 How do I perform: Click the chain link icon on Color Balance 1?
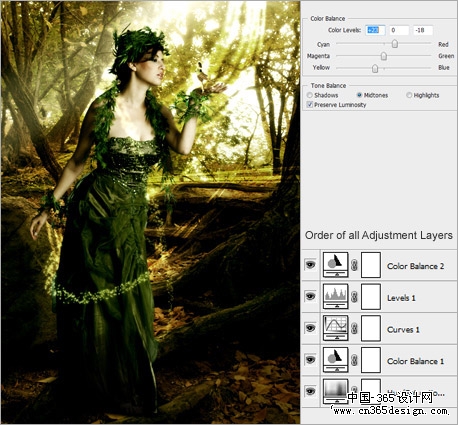point(354,360)
